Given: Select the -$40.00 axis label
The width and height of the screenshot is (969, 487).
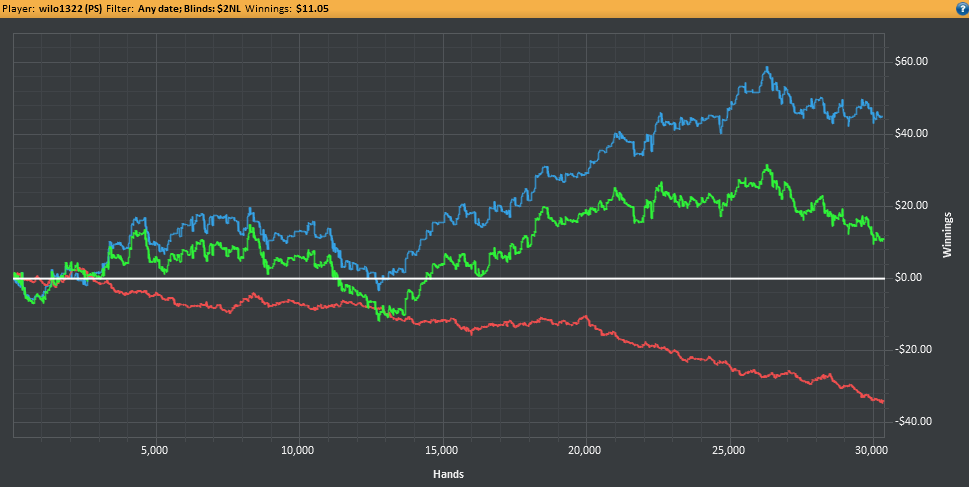Looking at the screenshot, I should (913, 421).
